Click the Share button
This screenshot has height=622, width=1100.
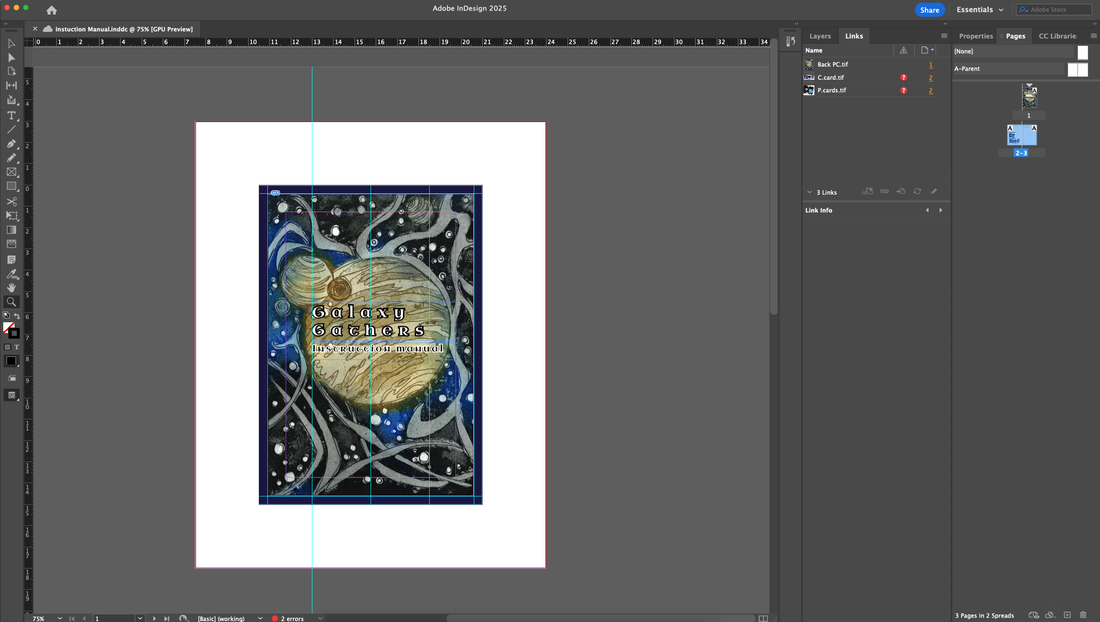930,10
